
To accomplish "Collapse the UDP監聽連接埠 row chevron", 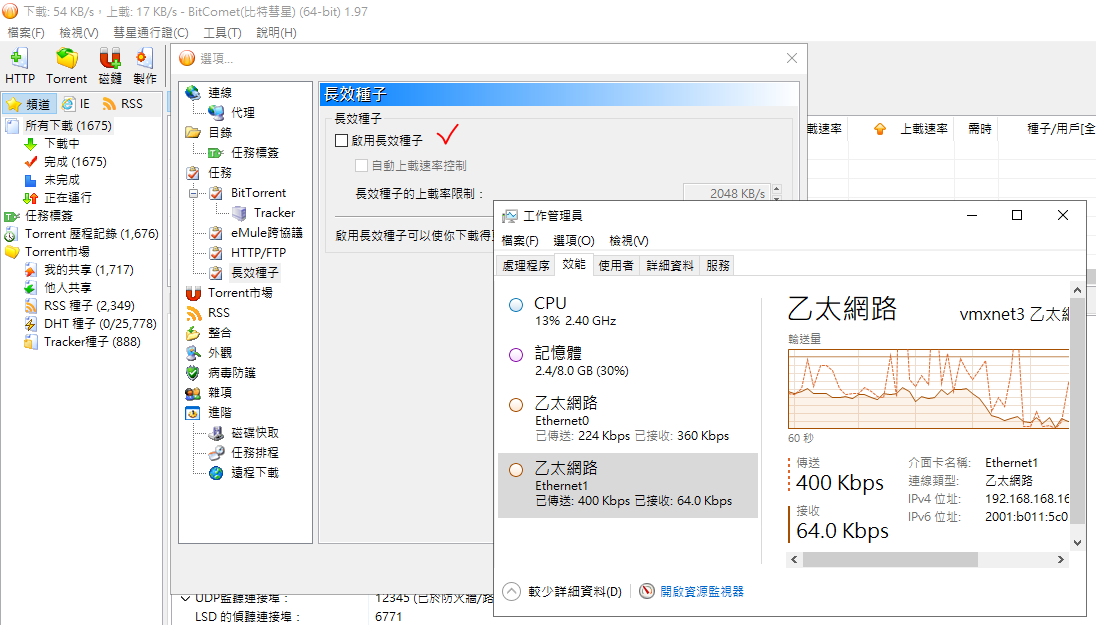I will [x=185, y=598].
